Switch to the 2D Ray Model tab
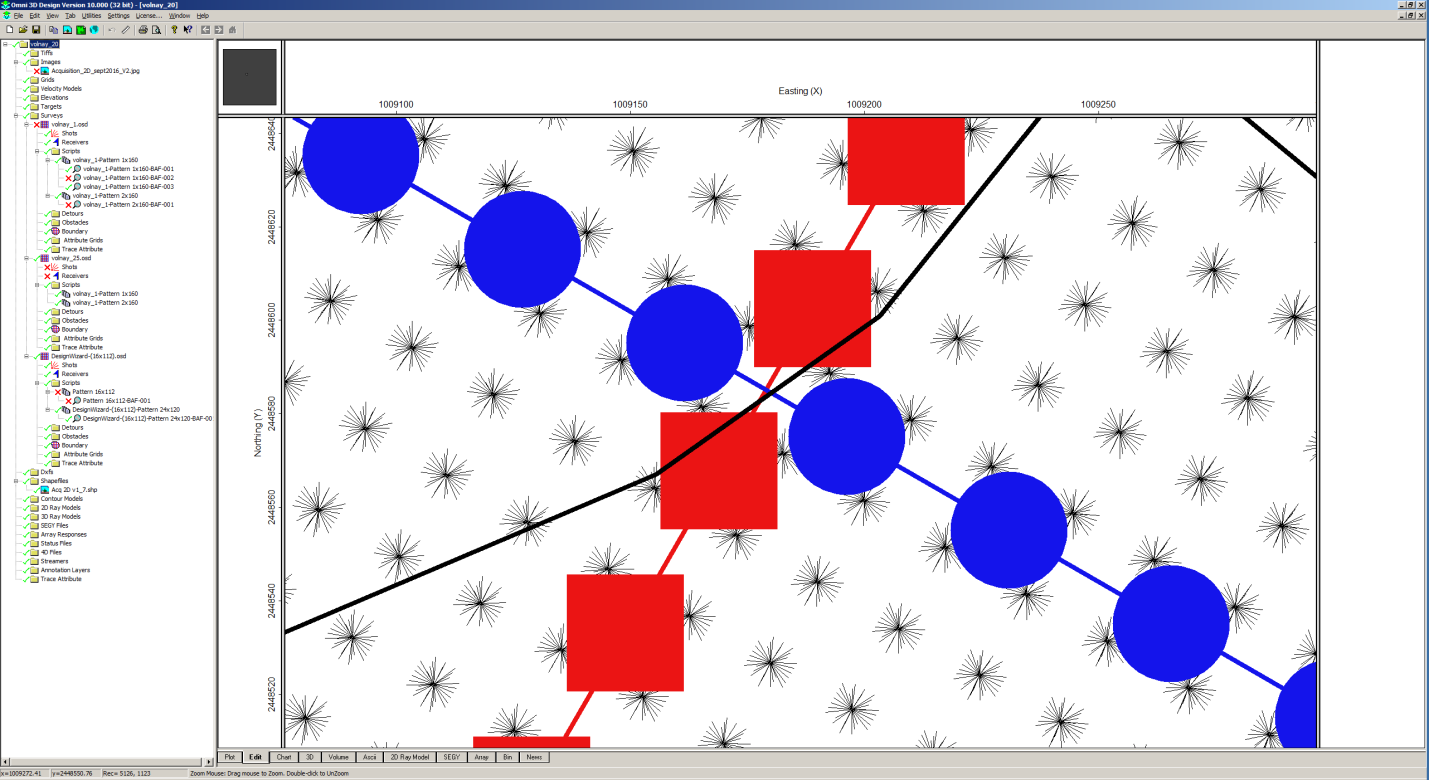The image size is (1429, 780). coord(410,758)
